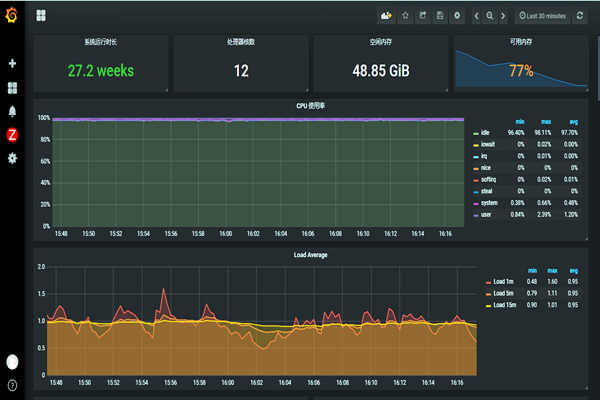Viewport: 600px width, 400px height.
Task: Shift time range back with left arrow
Action: point(477,16)
